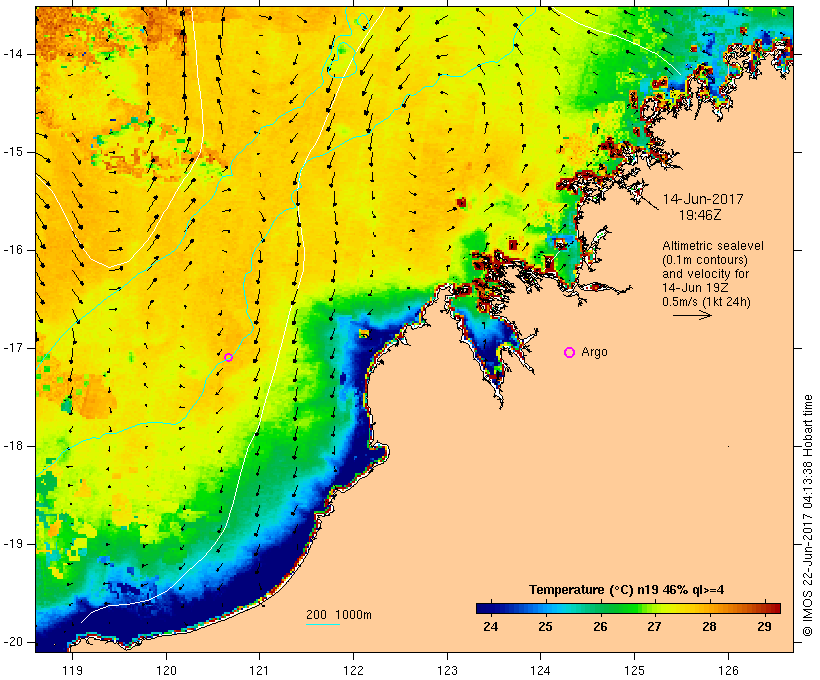Click the latitude label '-17'
The image size is (820, 680).
pyautogui.click(x=13, y=348)
